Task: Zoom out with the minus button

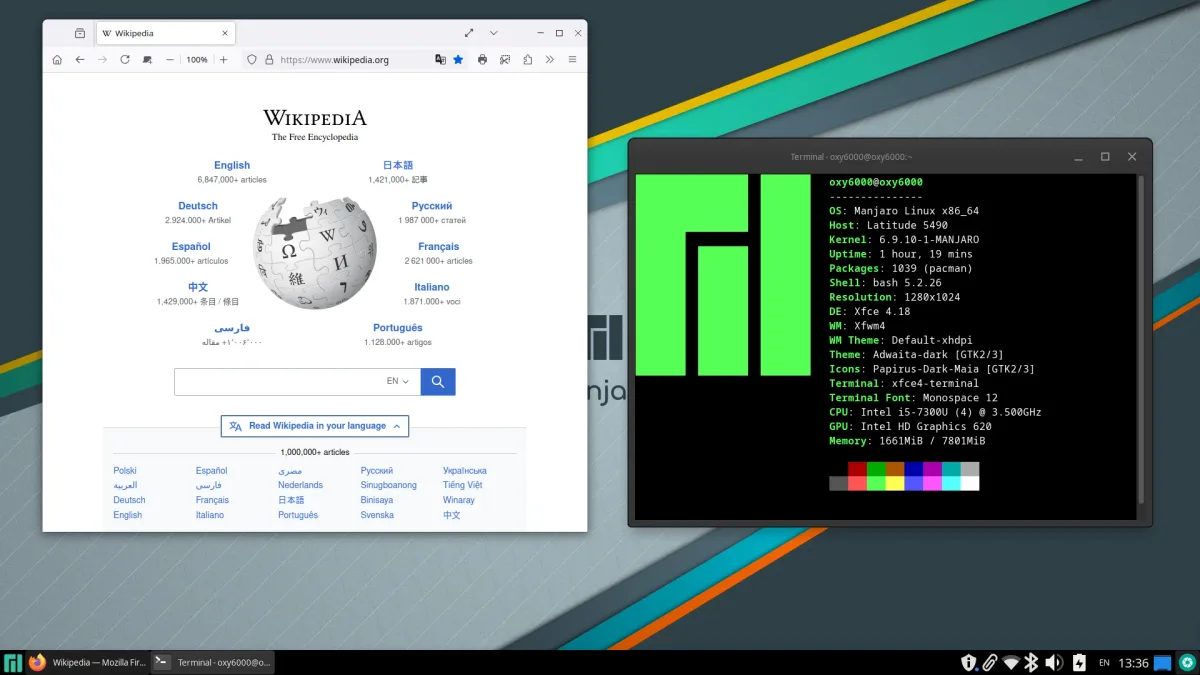Action: click(170, 60)
